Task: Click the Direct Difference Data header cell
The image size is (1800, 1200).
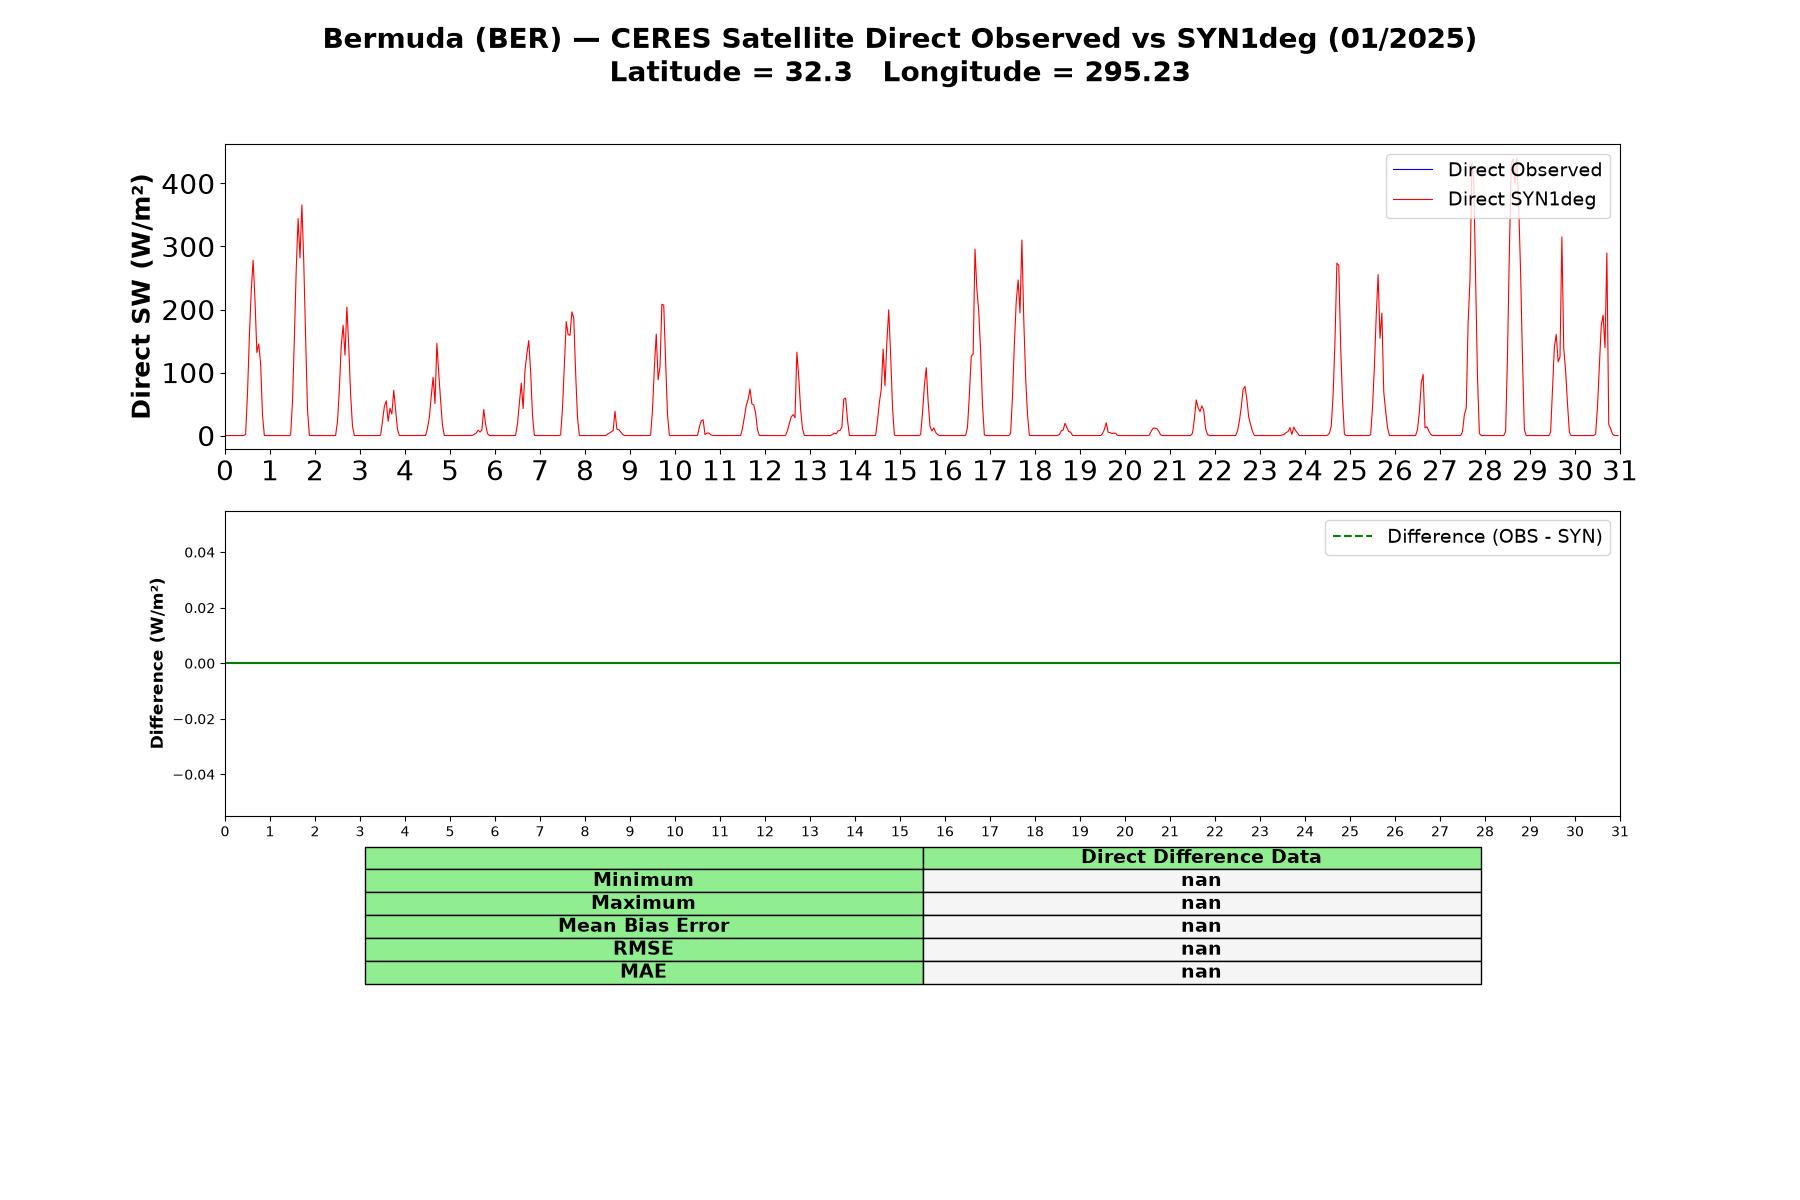Action: pos(1201,857)
